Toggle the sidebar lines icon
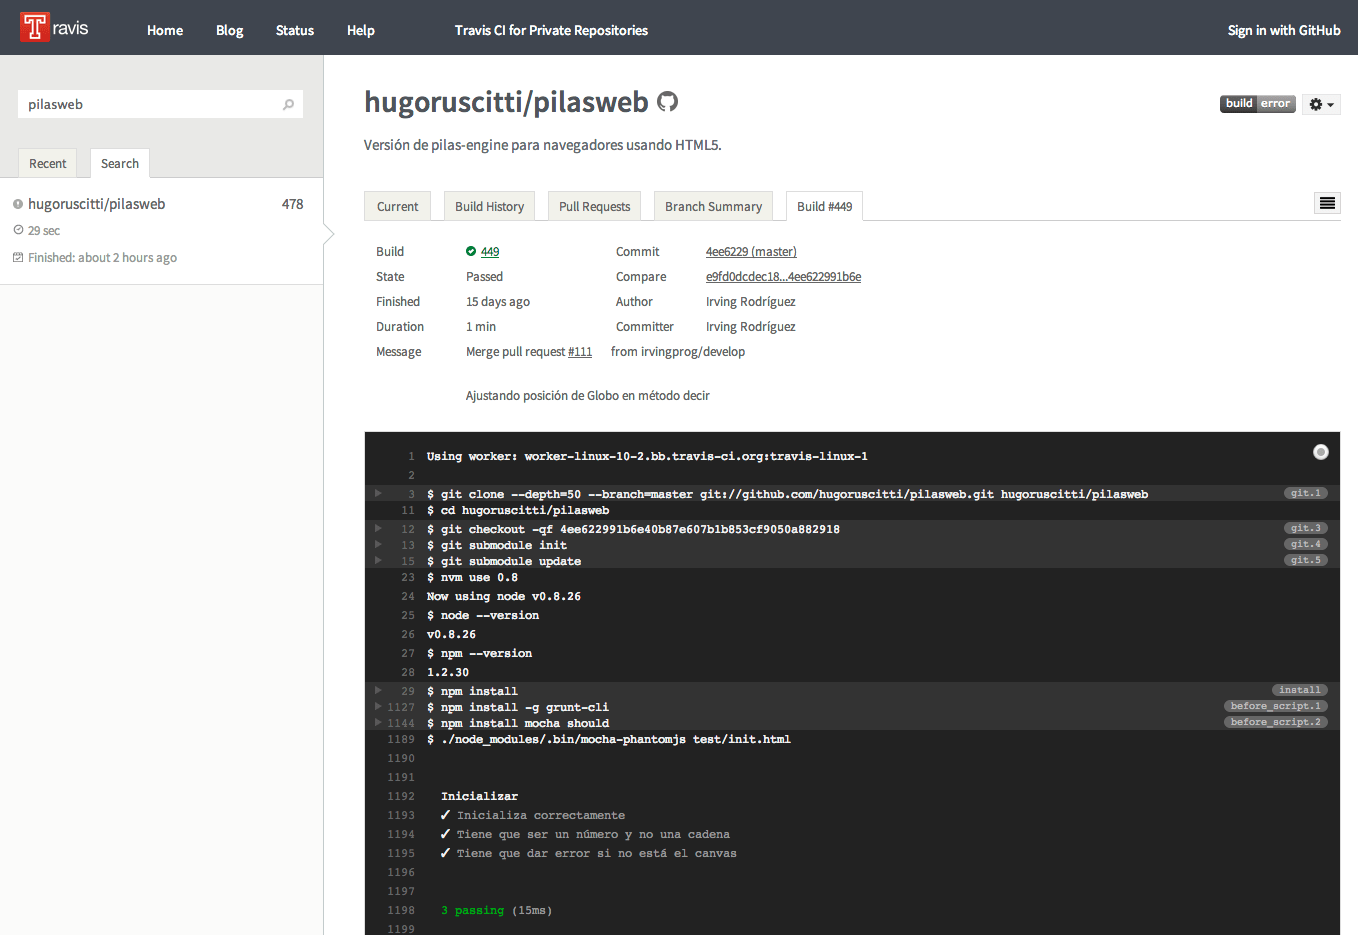 click(1327, 203)
